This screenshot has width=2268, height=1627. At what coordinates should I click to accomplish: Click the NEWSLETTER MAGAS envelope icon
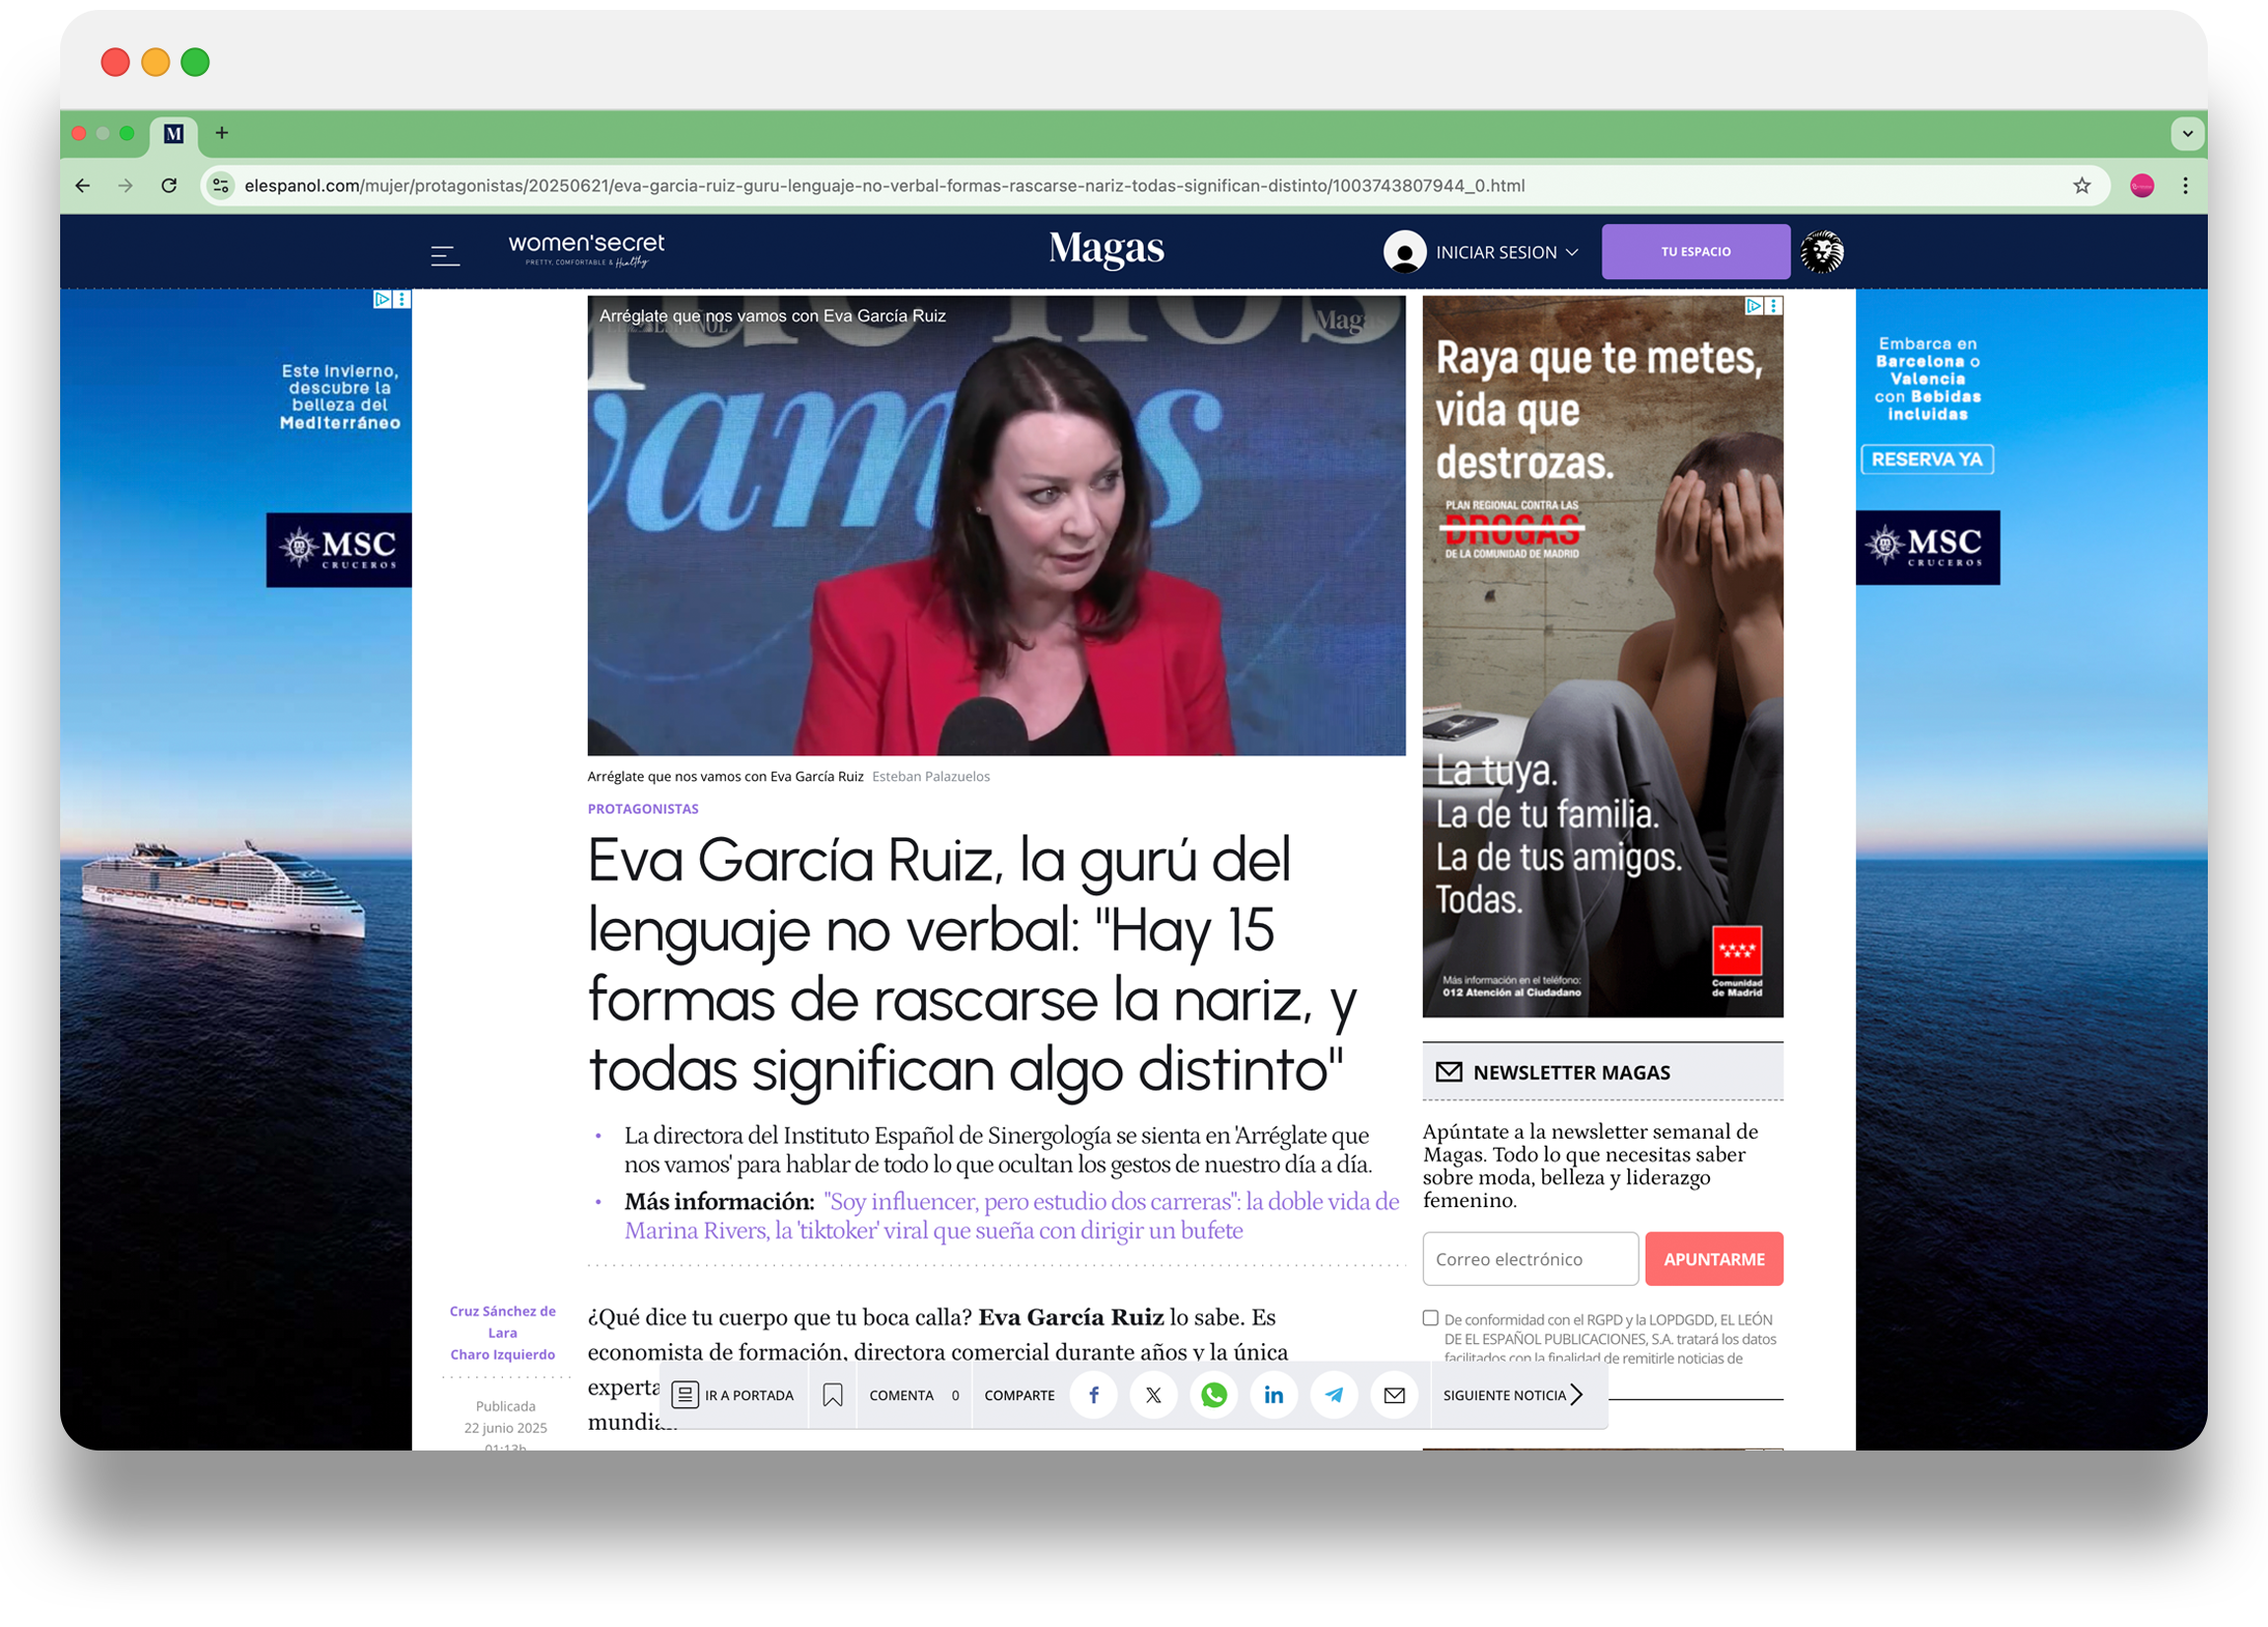[1449, 1072]
